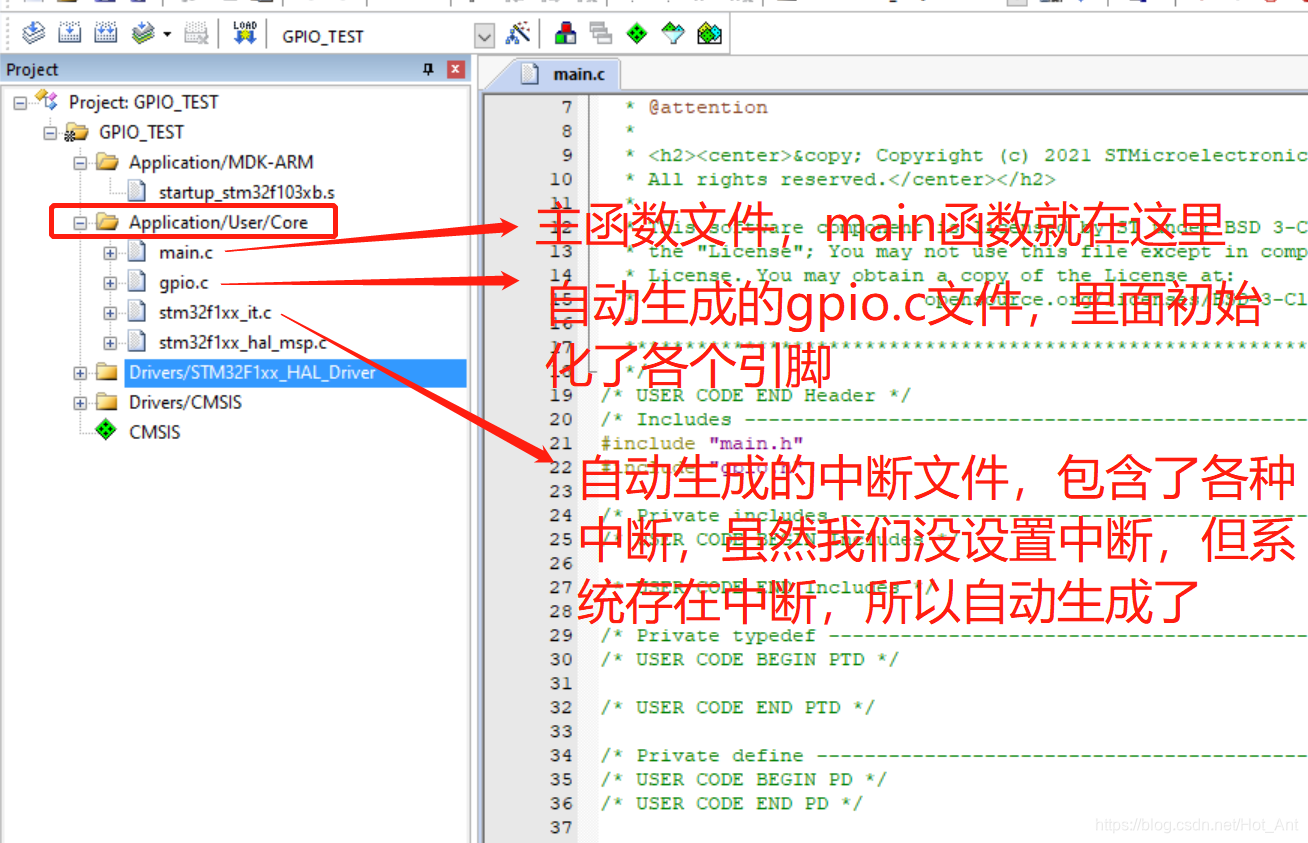Open the GPIO_TEST target selection combo box
1308x843 pixels.
click(386, 36)
